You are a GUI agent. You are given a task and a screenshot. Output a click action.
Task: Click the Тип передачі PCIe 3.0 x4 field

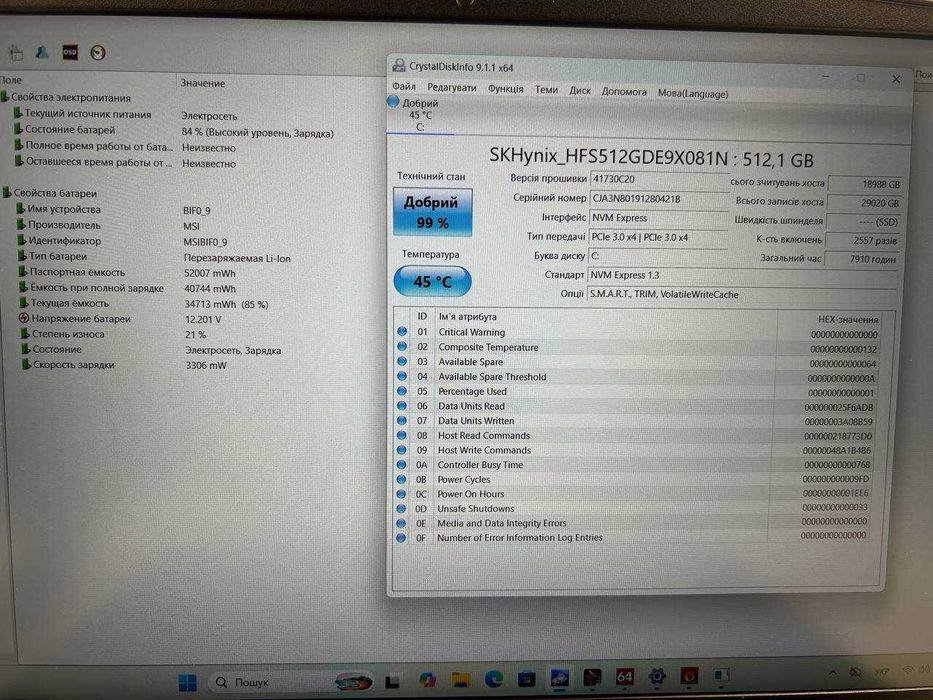pyautogui.click(x=658, y=237)
